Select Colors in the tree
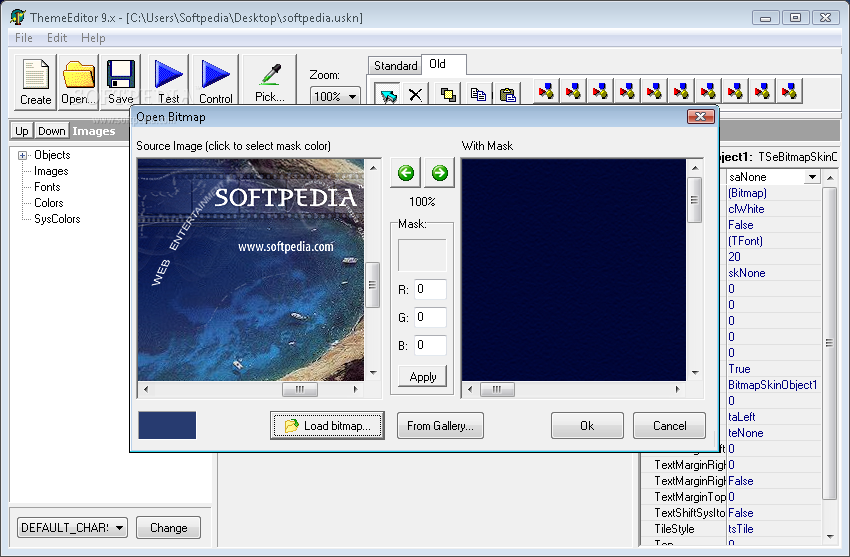The image size is (850, 557). tap(49, 203)
